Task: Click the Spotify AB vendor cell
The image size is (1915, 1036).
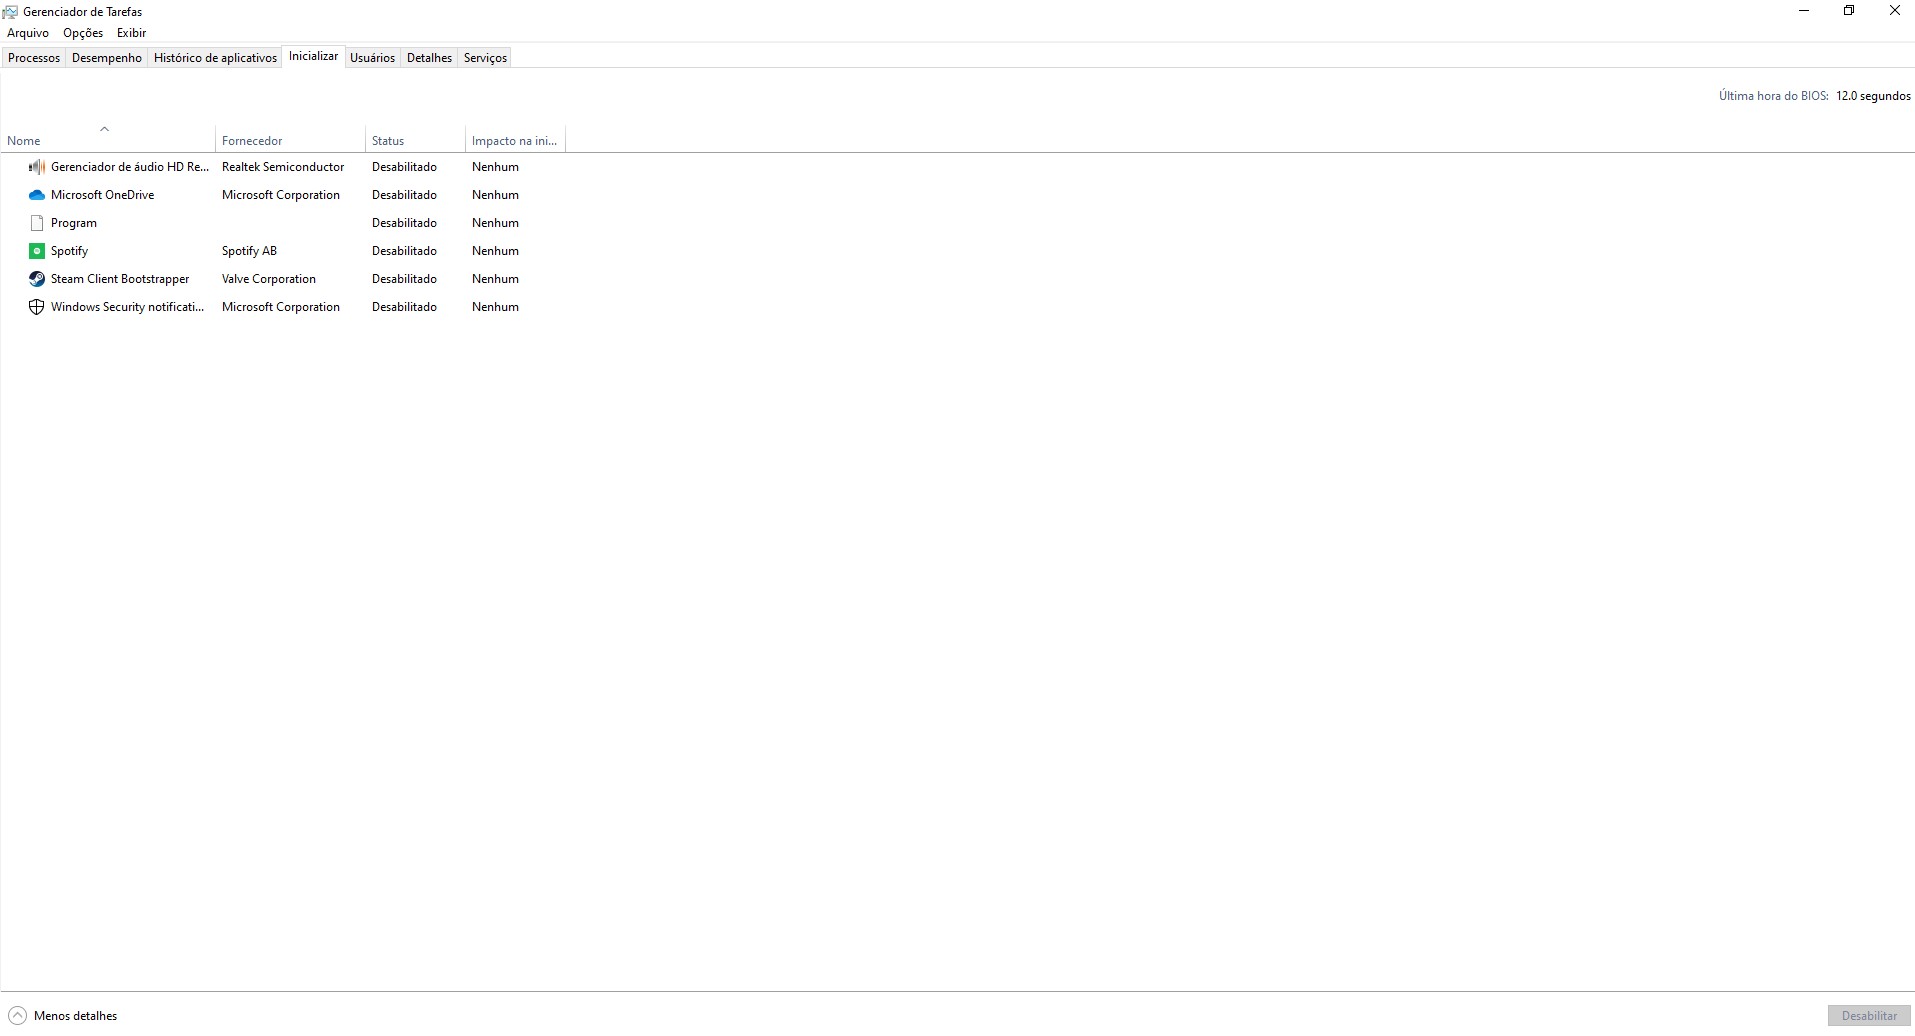Action: point(249,251)
